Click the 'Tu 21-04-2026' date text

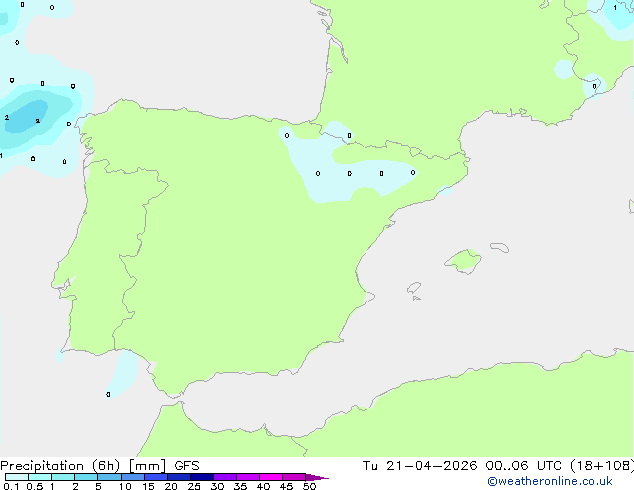(x=420, y=466)
